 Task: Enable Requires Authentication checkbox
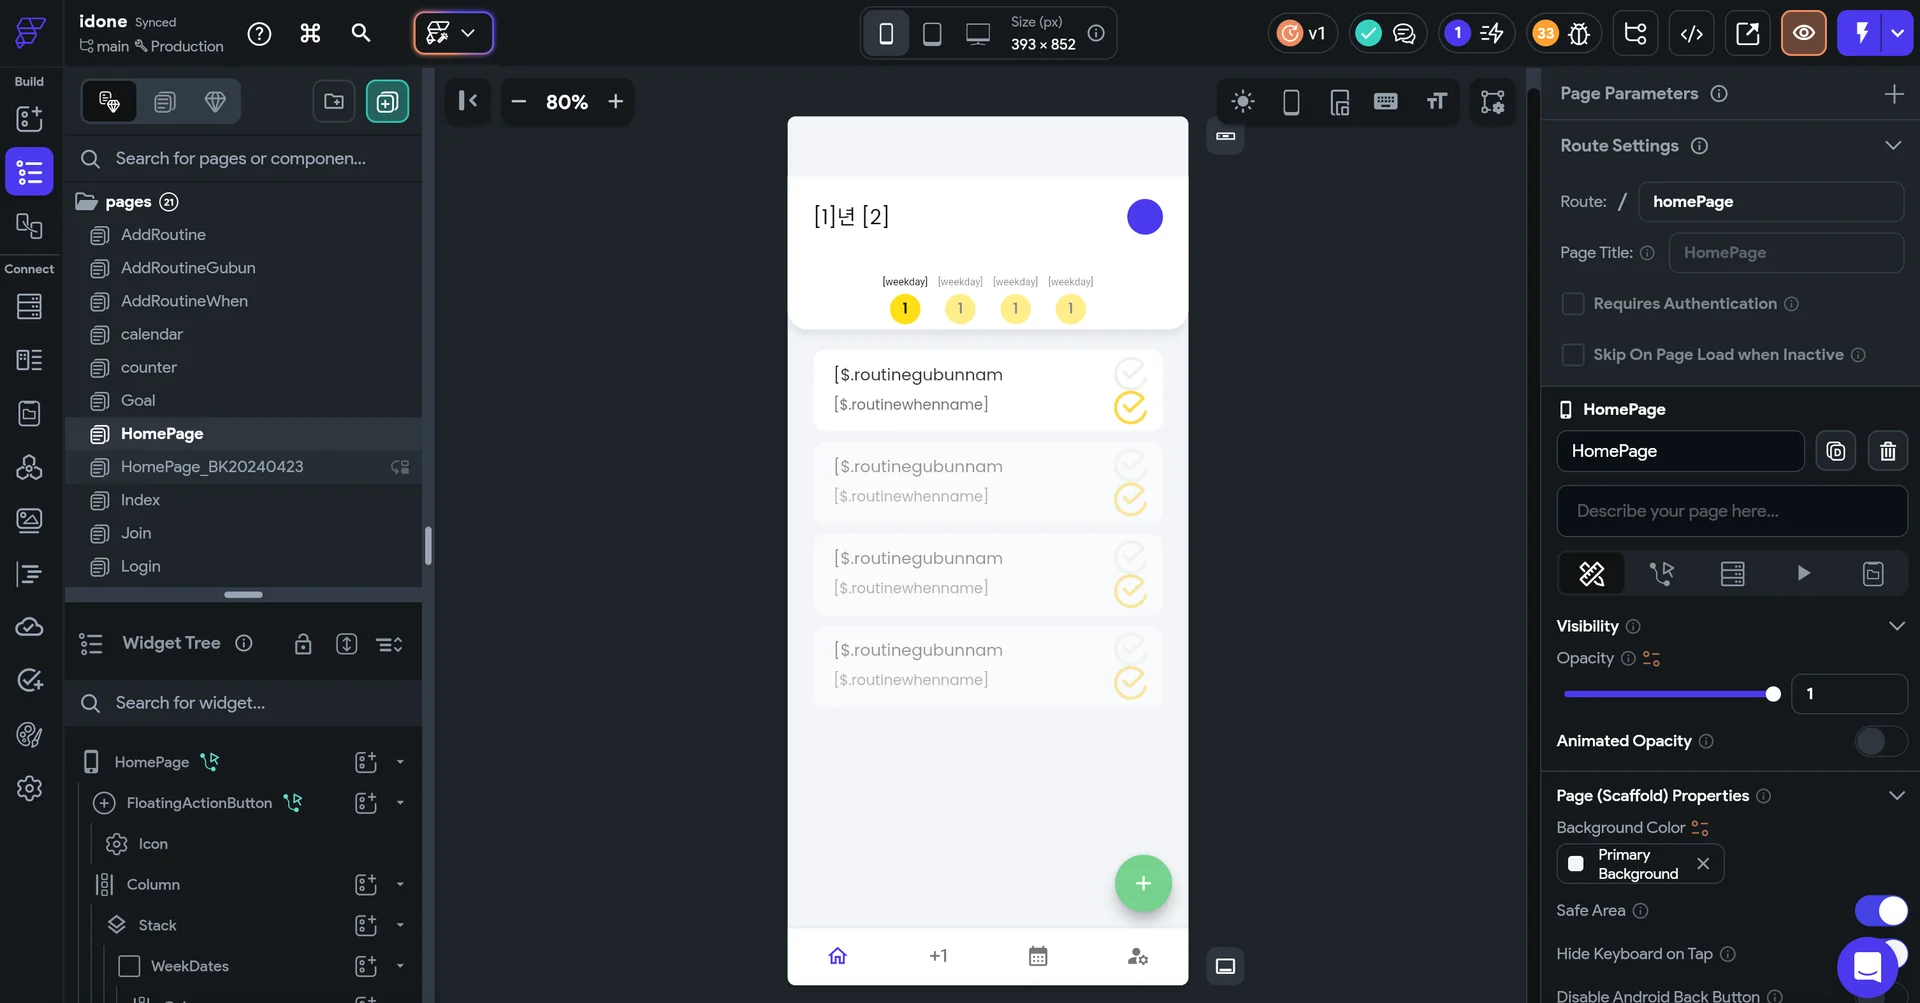tap(1573, 304)
